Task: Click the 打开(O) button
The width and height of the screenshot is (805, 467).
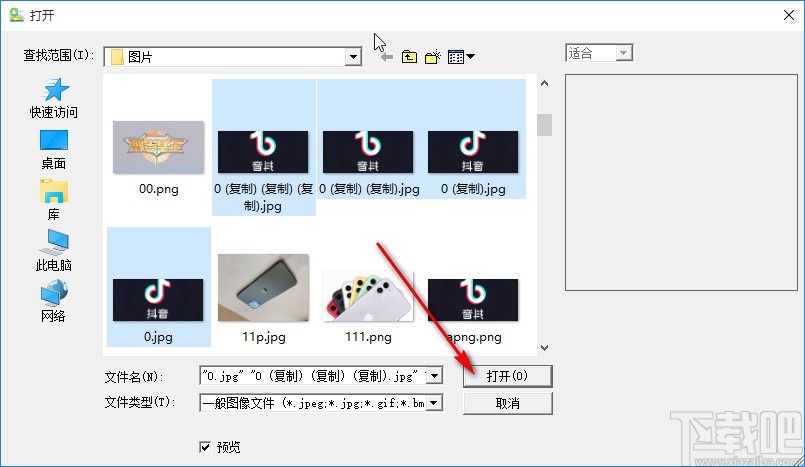Action: 507,376
